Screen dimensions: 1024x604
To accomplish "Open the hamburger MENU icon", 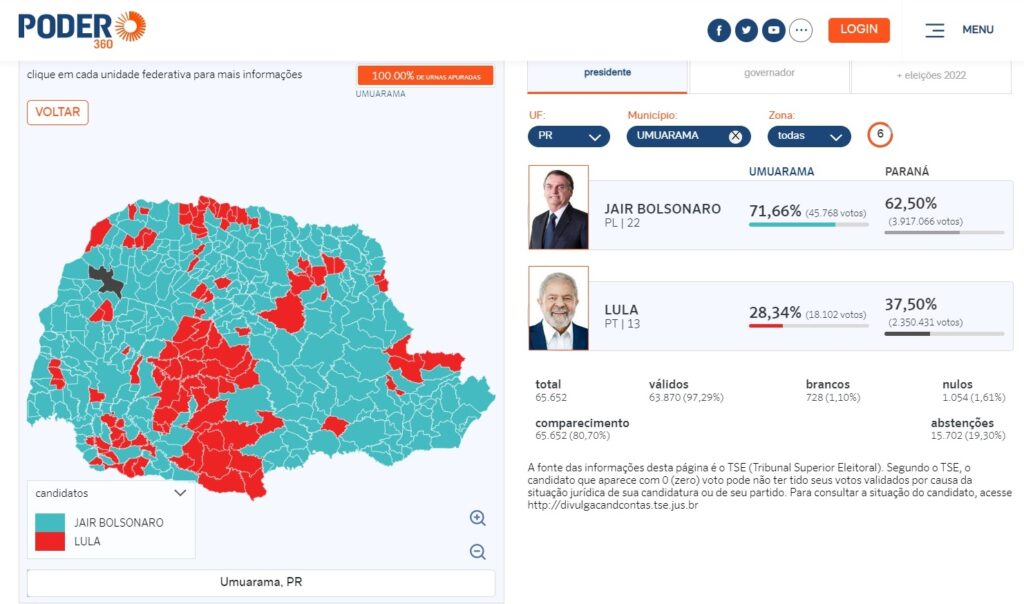I will pos(935,30).
